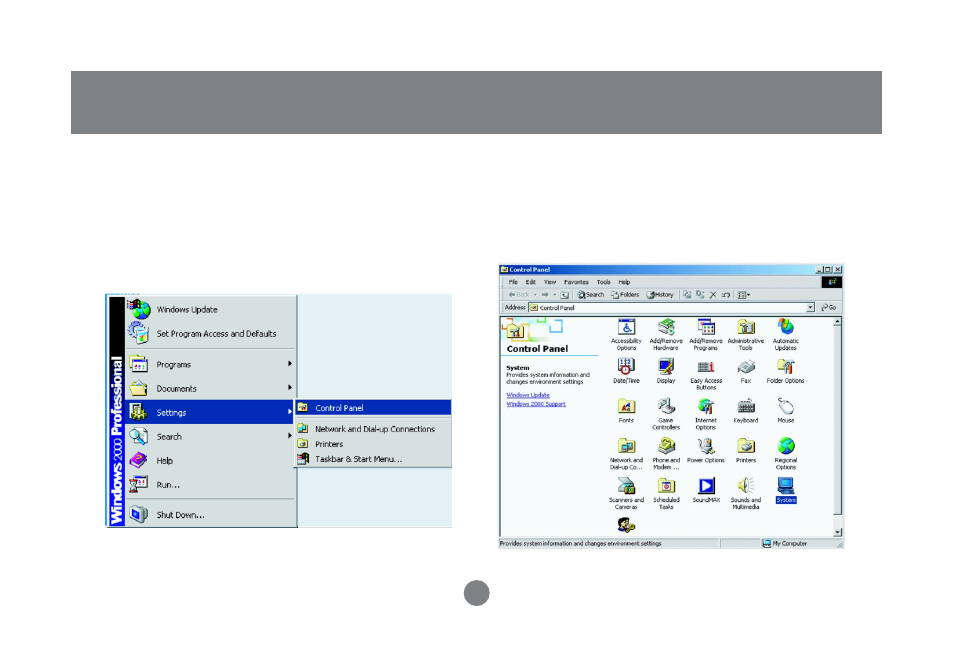Image resolution: width=954 pixels, height=664 pixels.
Task: Click the Back toolbar button
Action: pos(519,295)
